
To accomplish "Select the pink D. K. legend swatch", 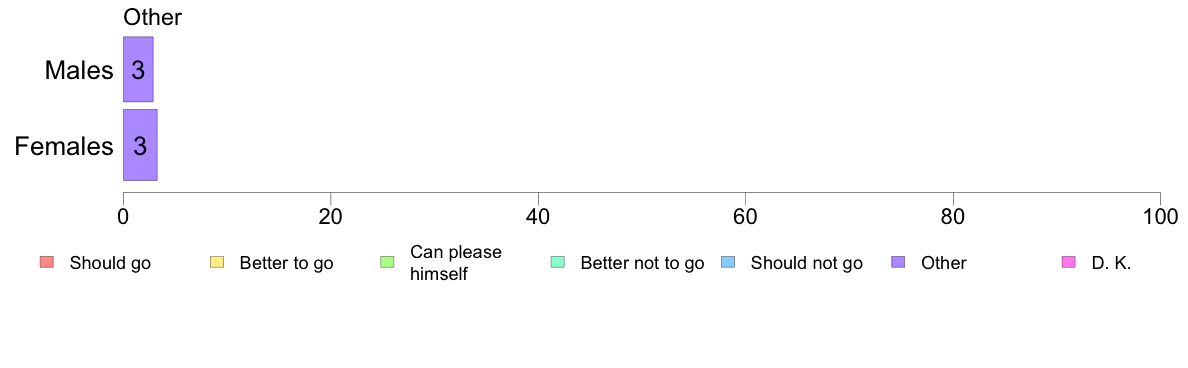I will tap(1068, 263).
